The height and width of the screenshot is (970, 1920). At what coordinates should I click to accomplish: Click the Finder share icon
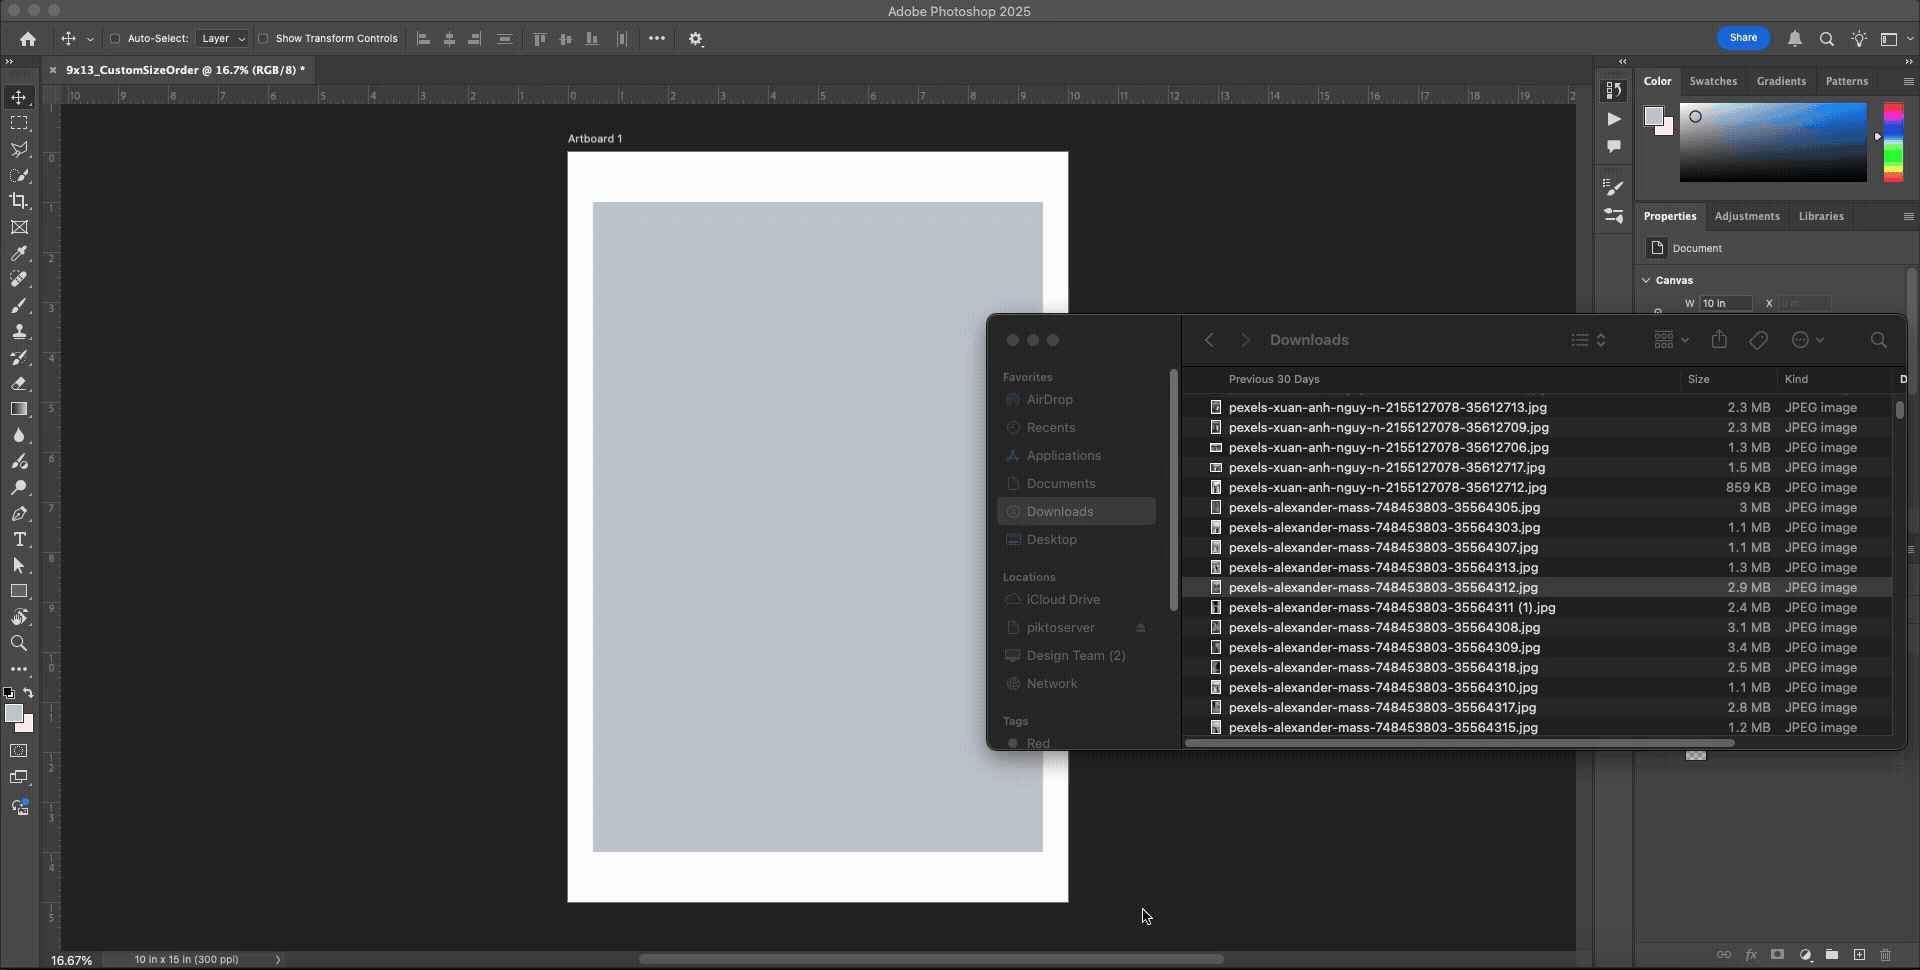point(1719,340)
